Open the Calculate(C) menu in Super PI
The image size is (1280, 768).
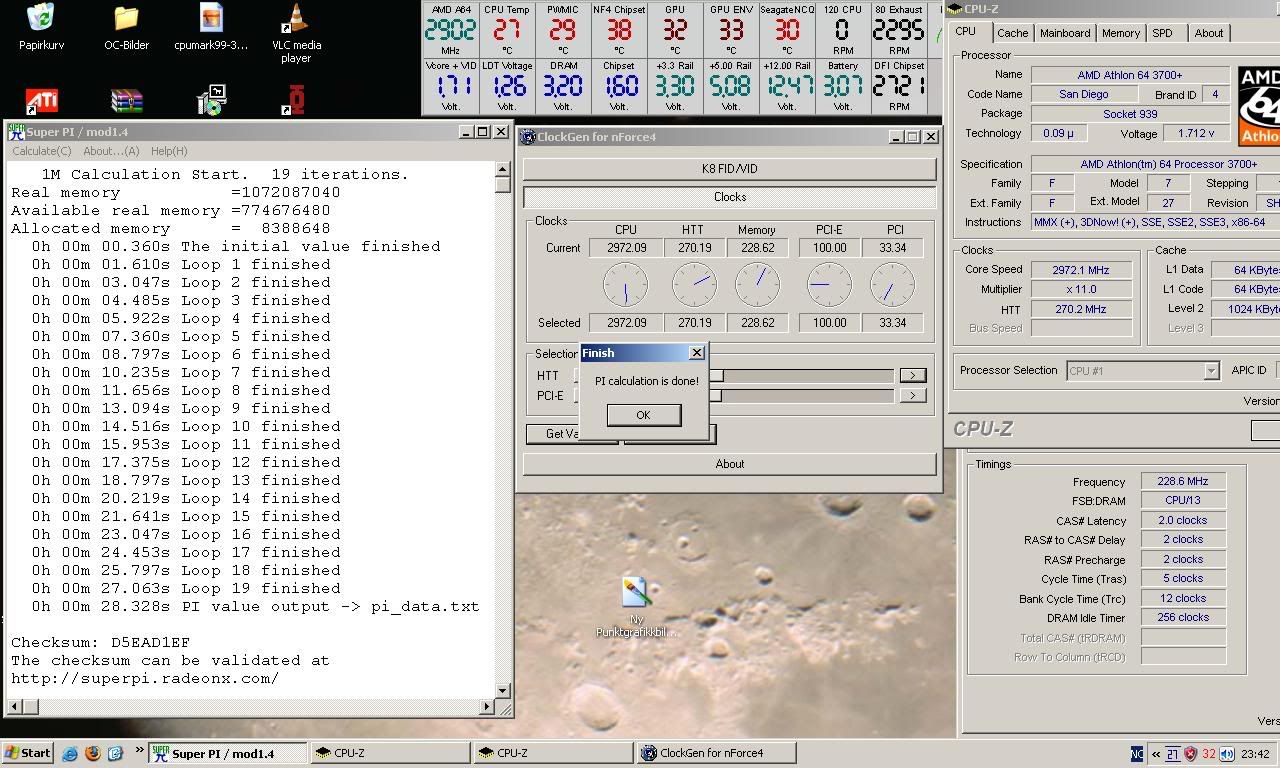pos(42,151)
